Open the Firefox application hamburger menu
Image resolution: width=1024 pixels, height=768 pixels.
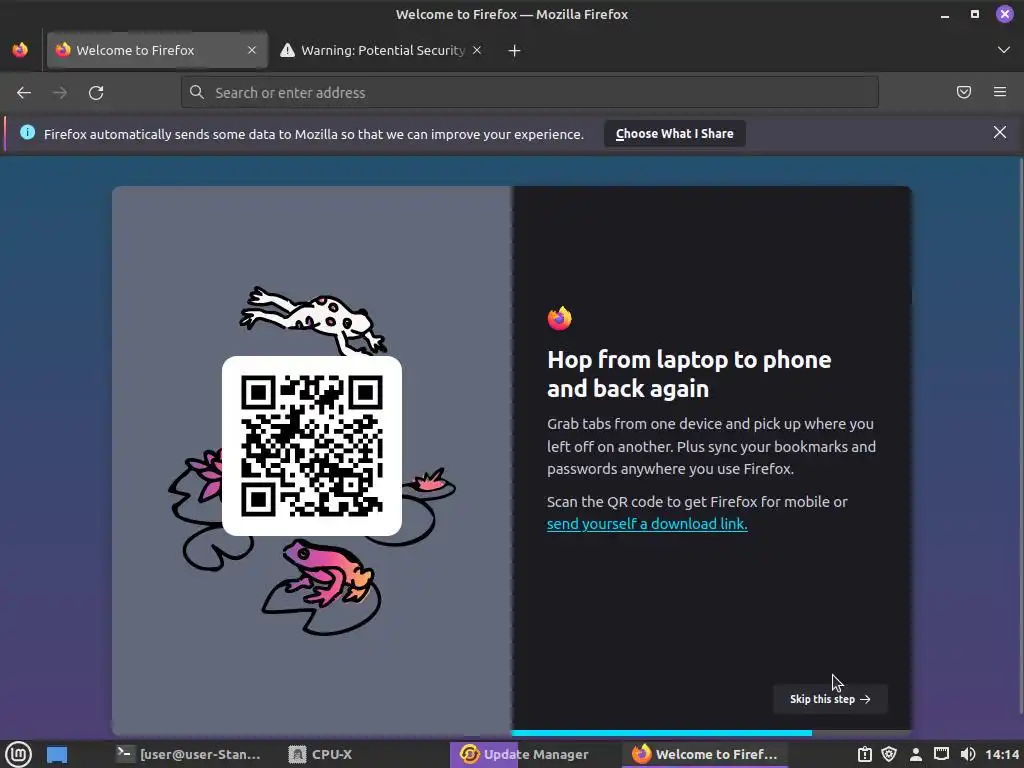point(1000,93)
